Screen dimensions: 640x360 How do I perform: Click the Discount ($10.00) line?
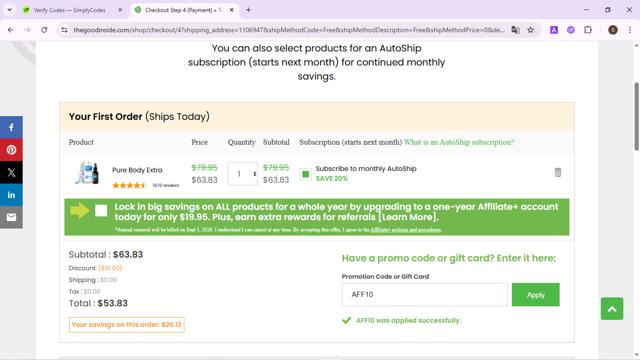coord(95,268)
